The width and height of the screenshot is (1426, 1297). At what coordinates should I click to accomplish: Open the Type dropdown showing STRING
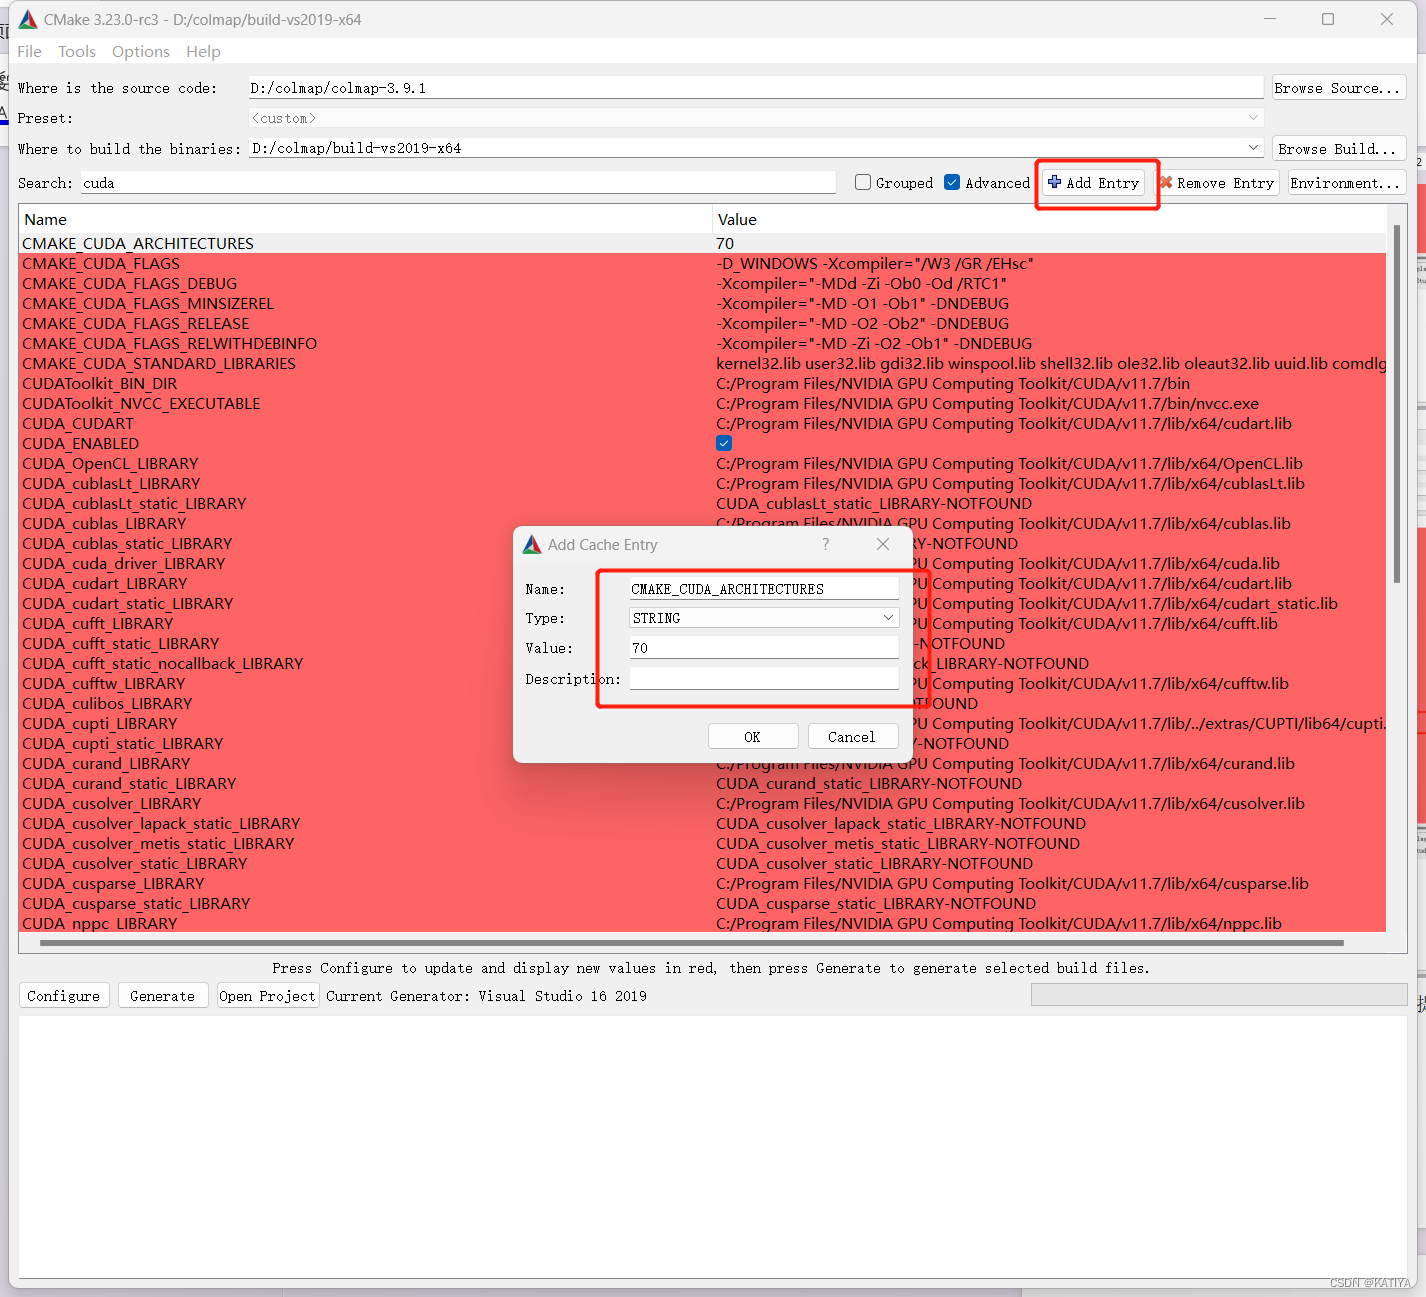point(887,617)
